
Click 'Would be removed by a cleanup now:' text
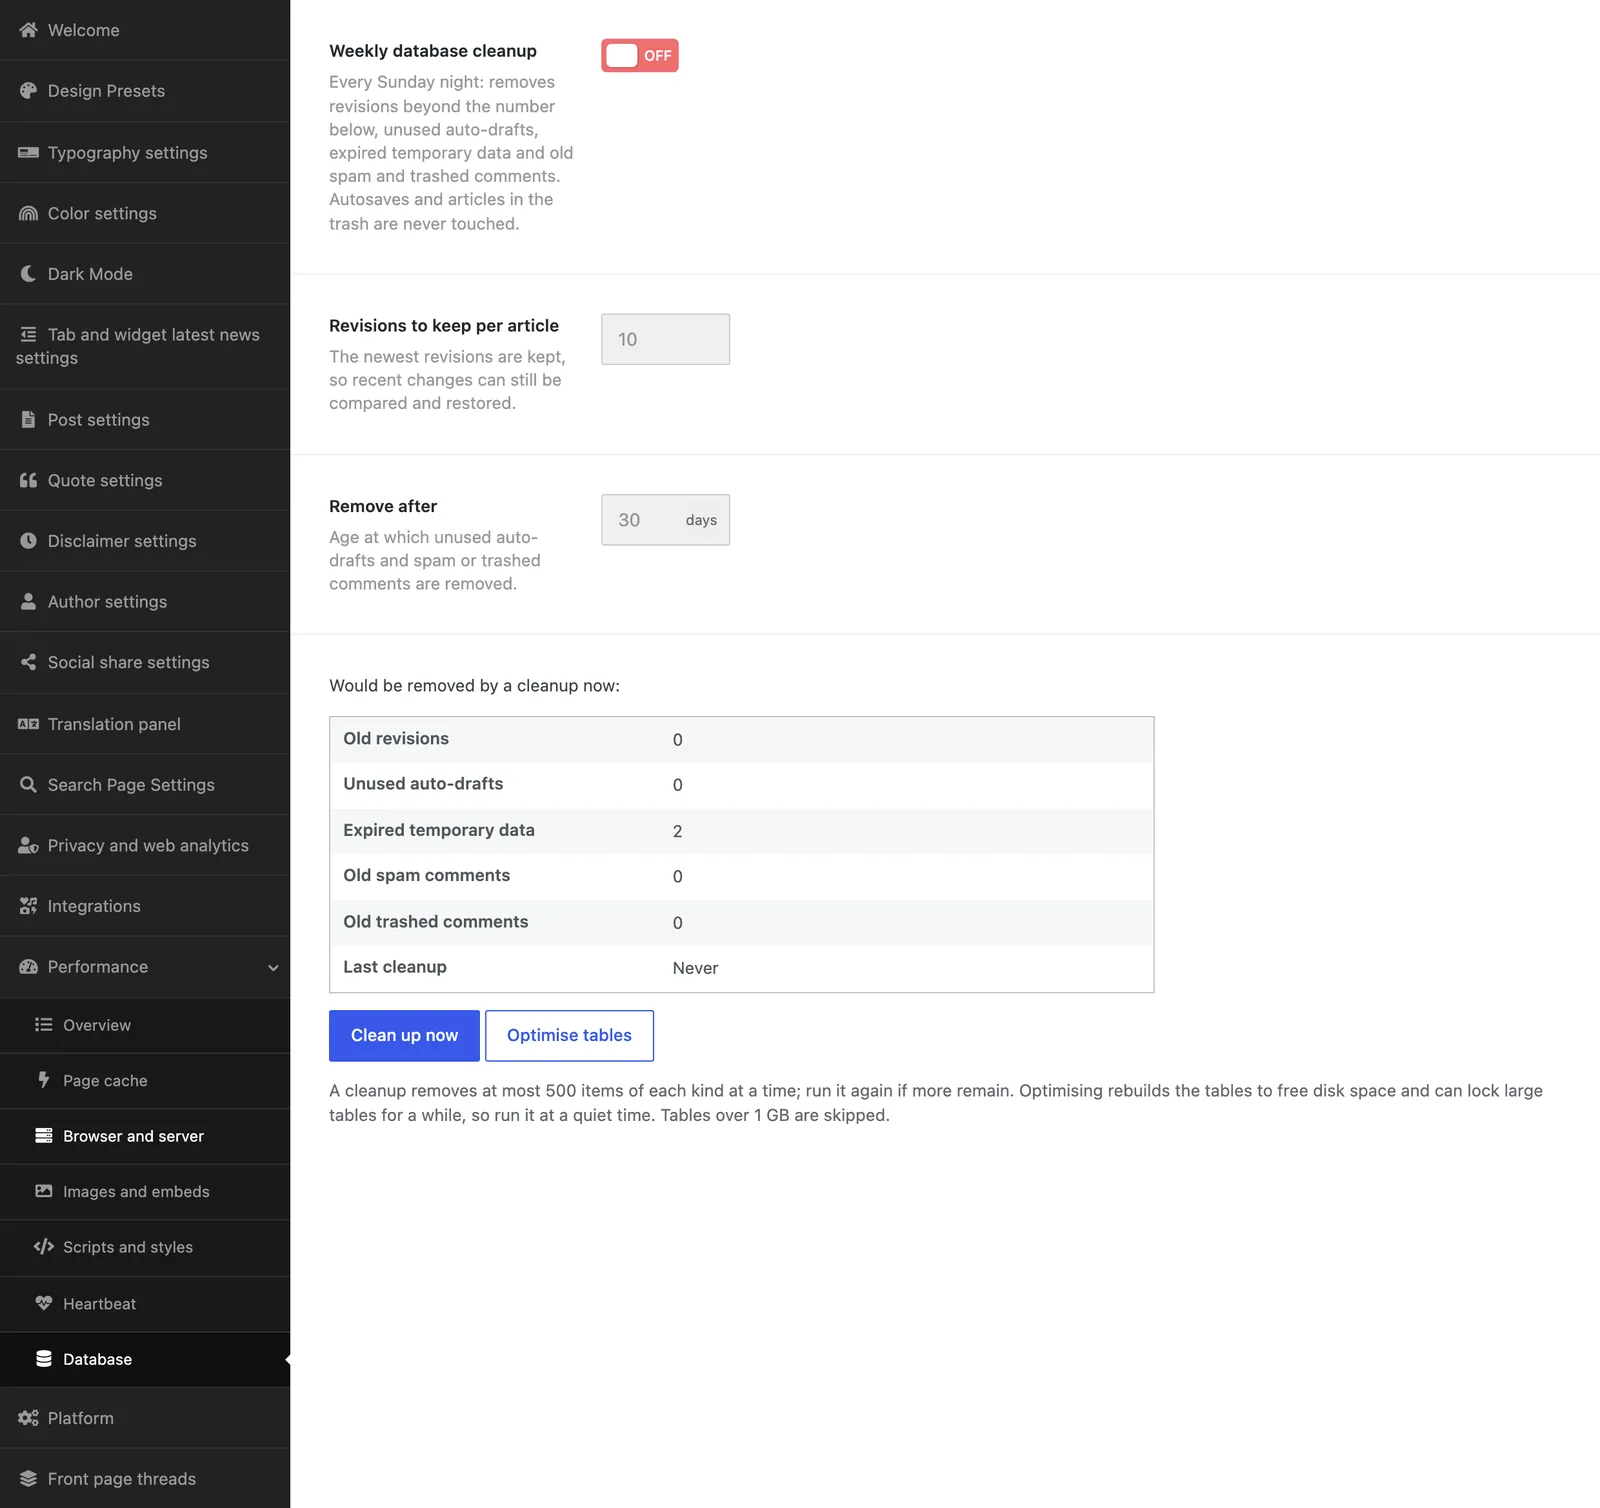pyautogui.click(x=474, y=686)
